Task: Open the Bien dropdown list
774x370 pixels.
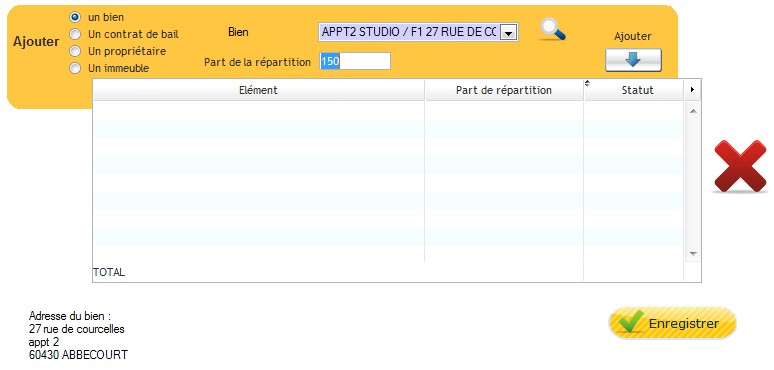Action: pyautogui.click(x=509, y=33)
